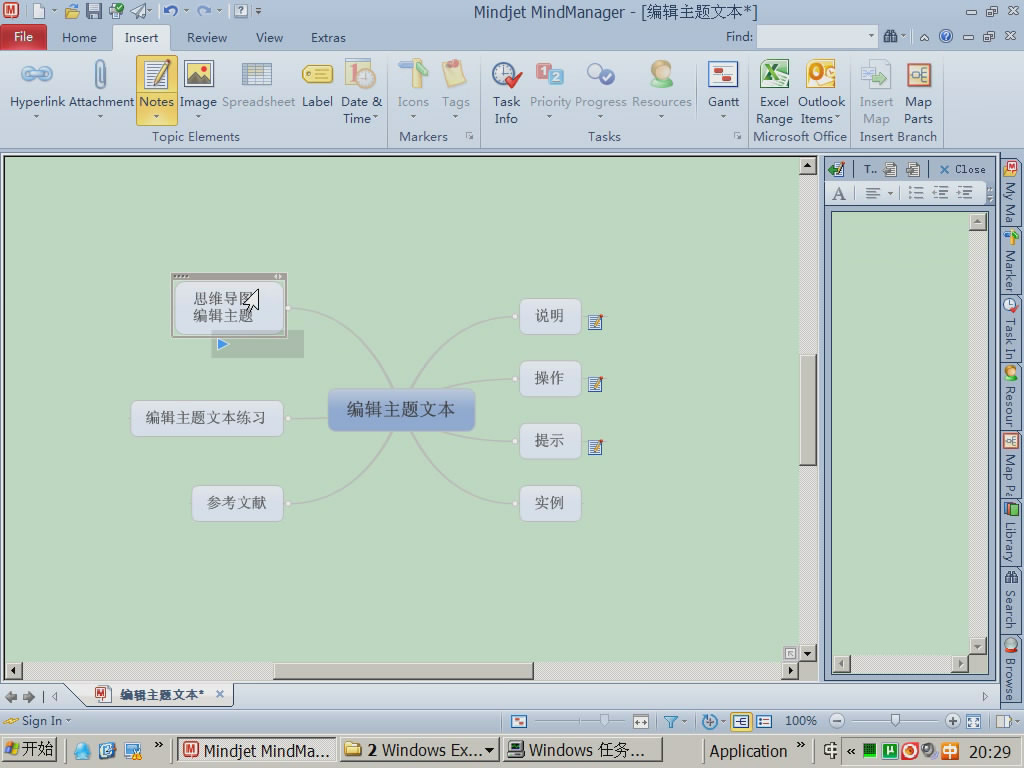Image resolution: width=1024 pixels, height=768 pixels.
Task: Click the zoom out minus button
Action: (x=837, y=721)
